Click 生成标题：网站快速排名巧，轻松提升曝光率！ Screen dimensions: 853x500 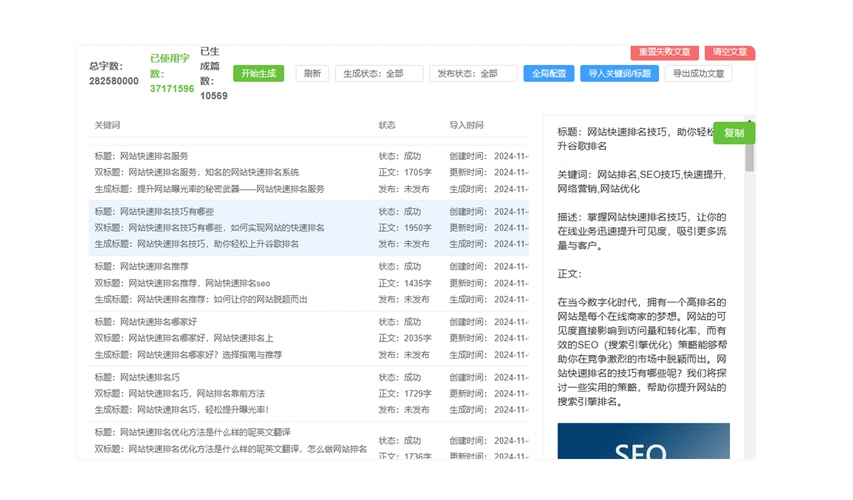(182, 410)
